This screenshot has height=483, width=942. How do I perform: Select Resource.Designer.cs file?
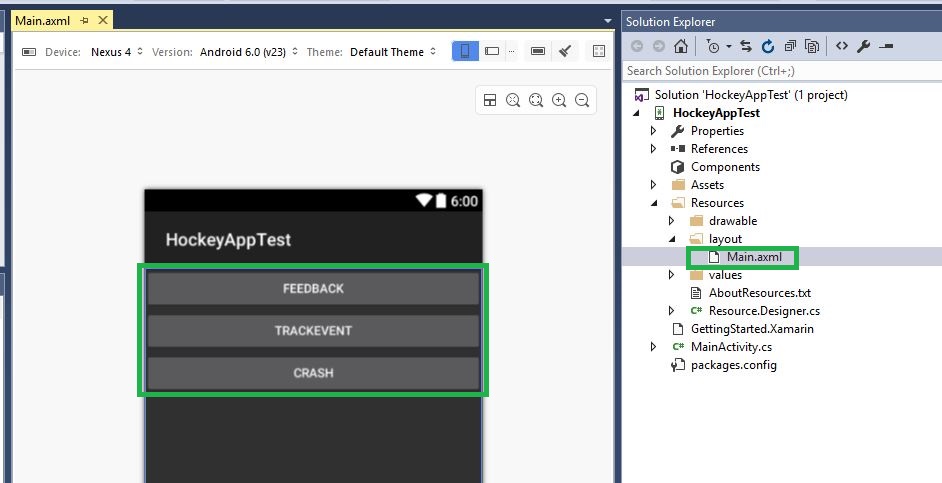point(764,311)
